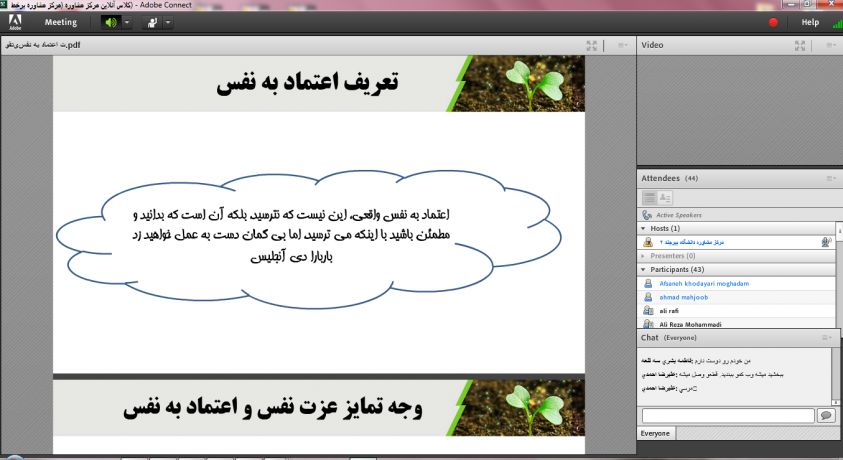Select the Everyone chat tab
The width and height of the screenshot is (843, 460).
pos(655,433)
